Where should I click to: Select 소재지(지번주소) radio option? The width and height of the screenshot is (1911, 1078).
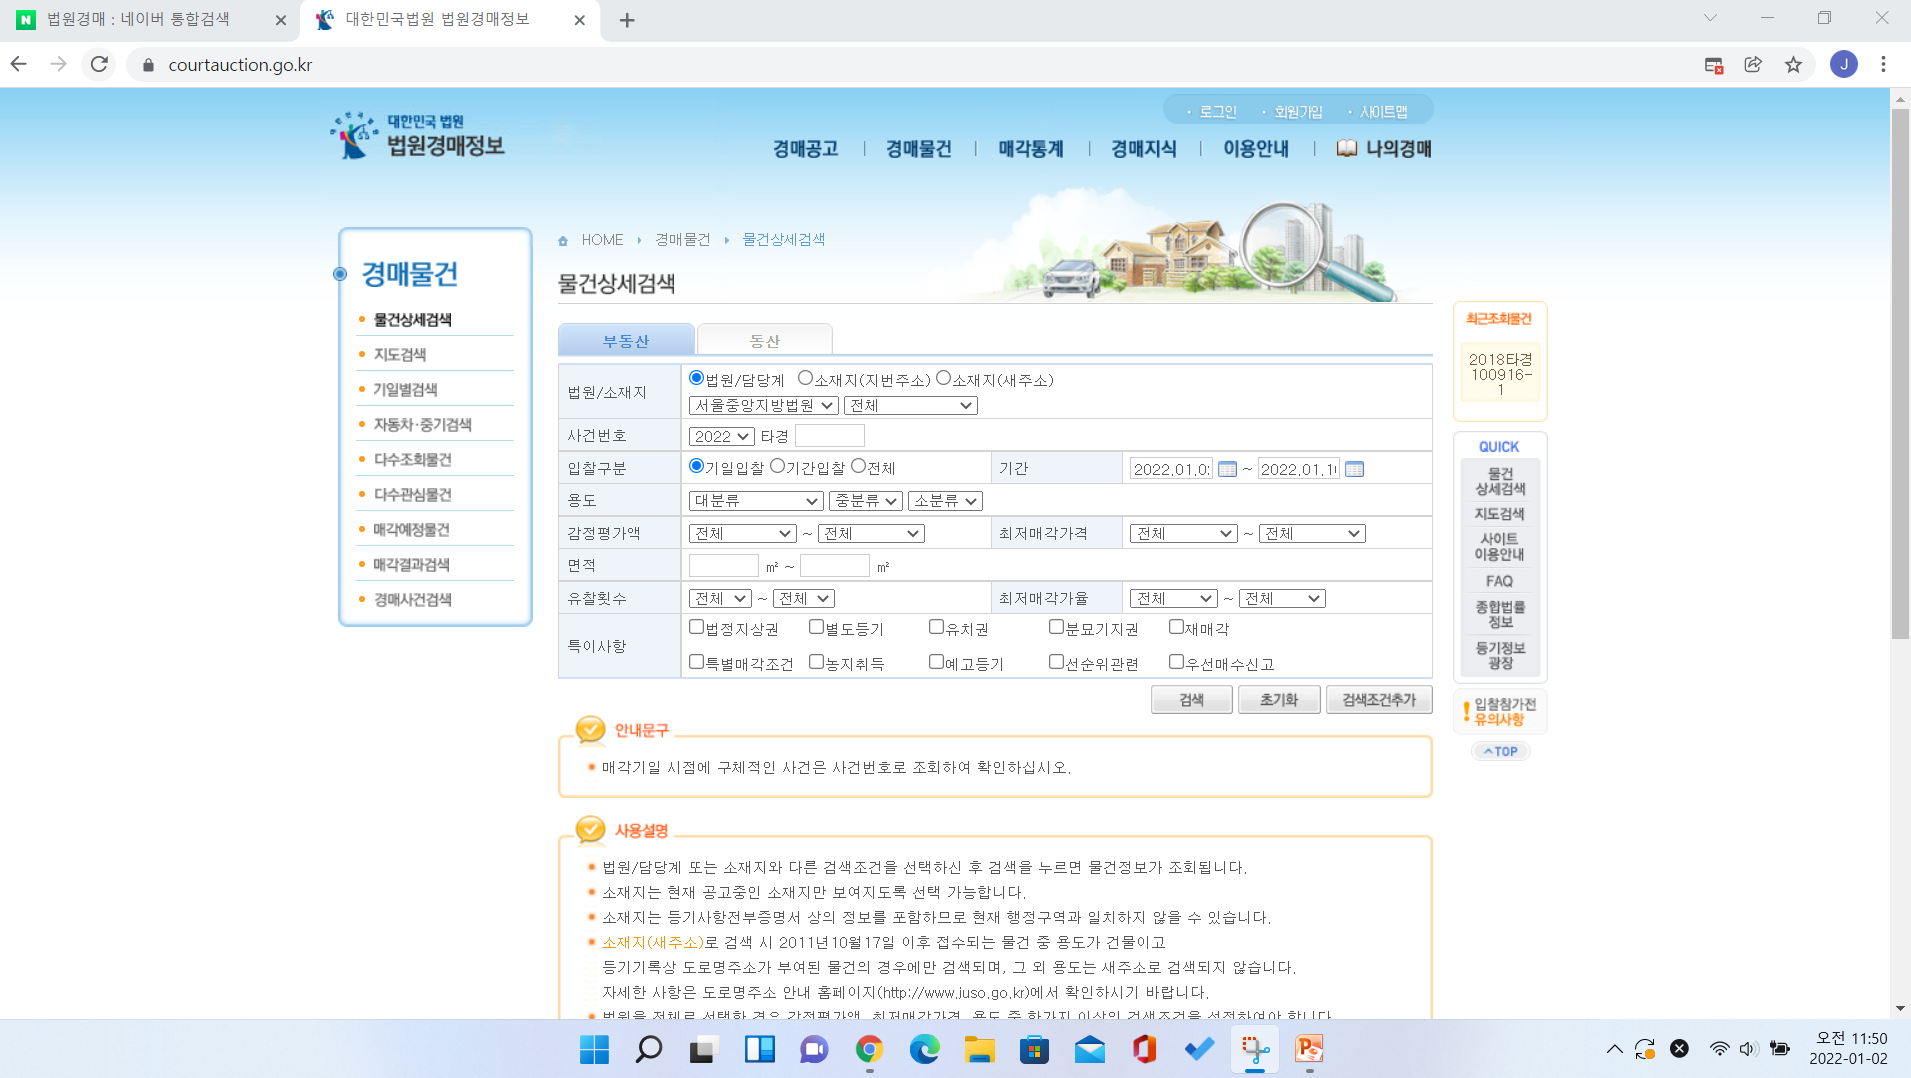coord(805,378)
